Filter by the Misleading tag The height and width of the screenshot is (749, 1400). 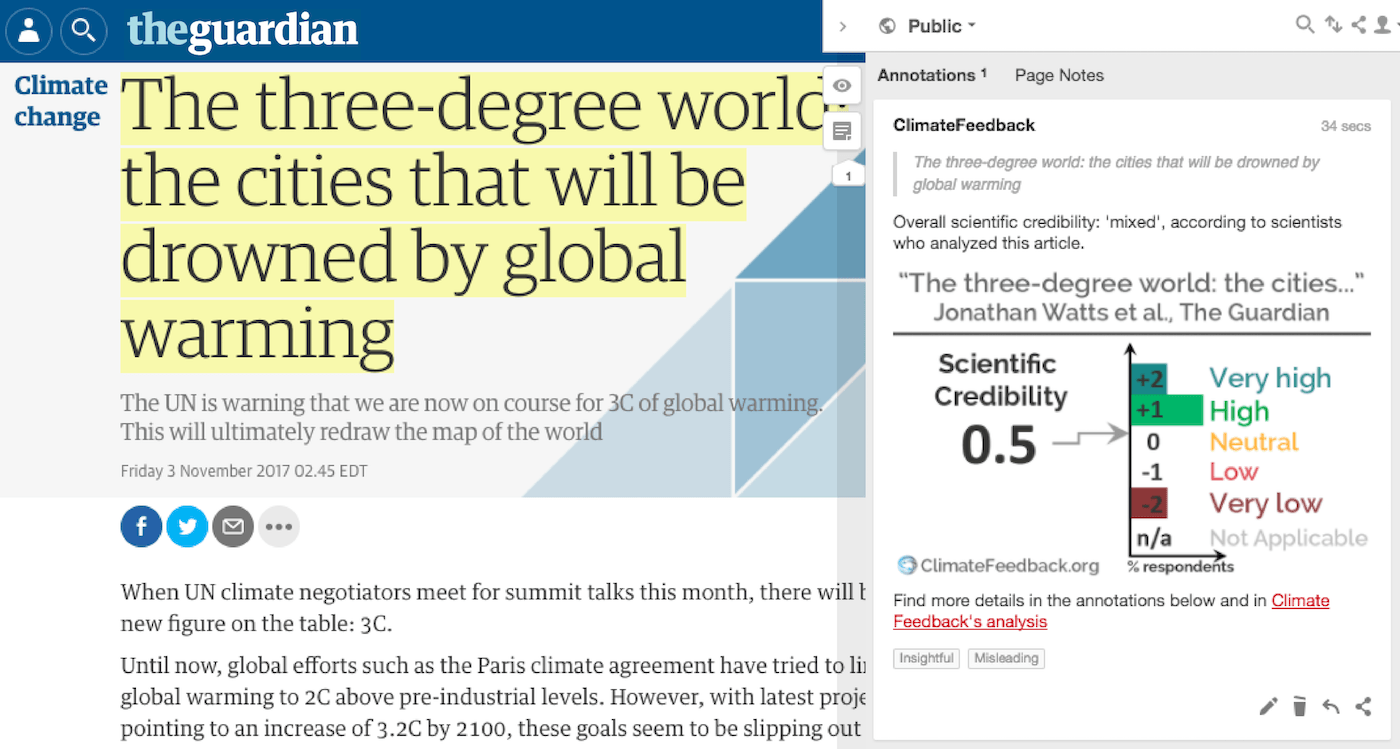tap(1006, 658)
